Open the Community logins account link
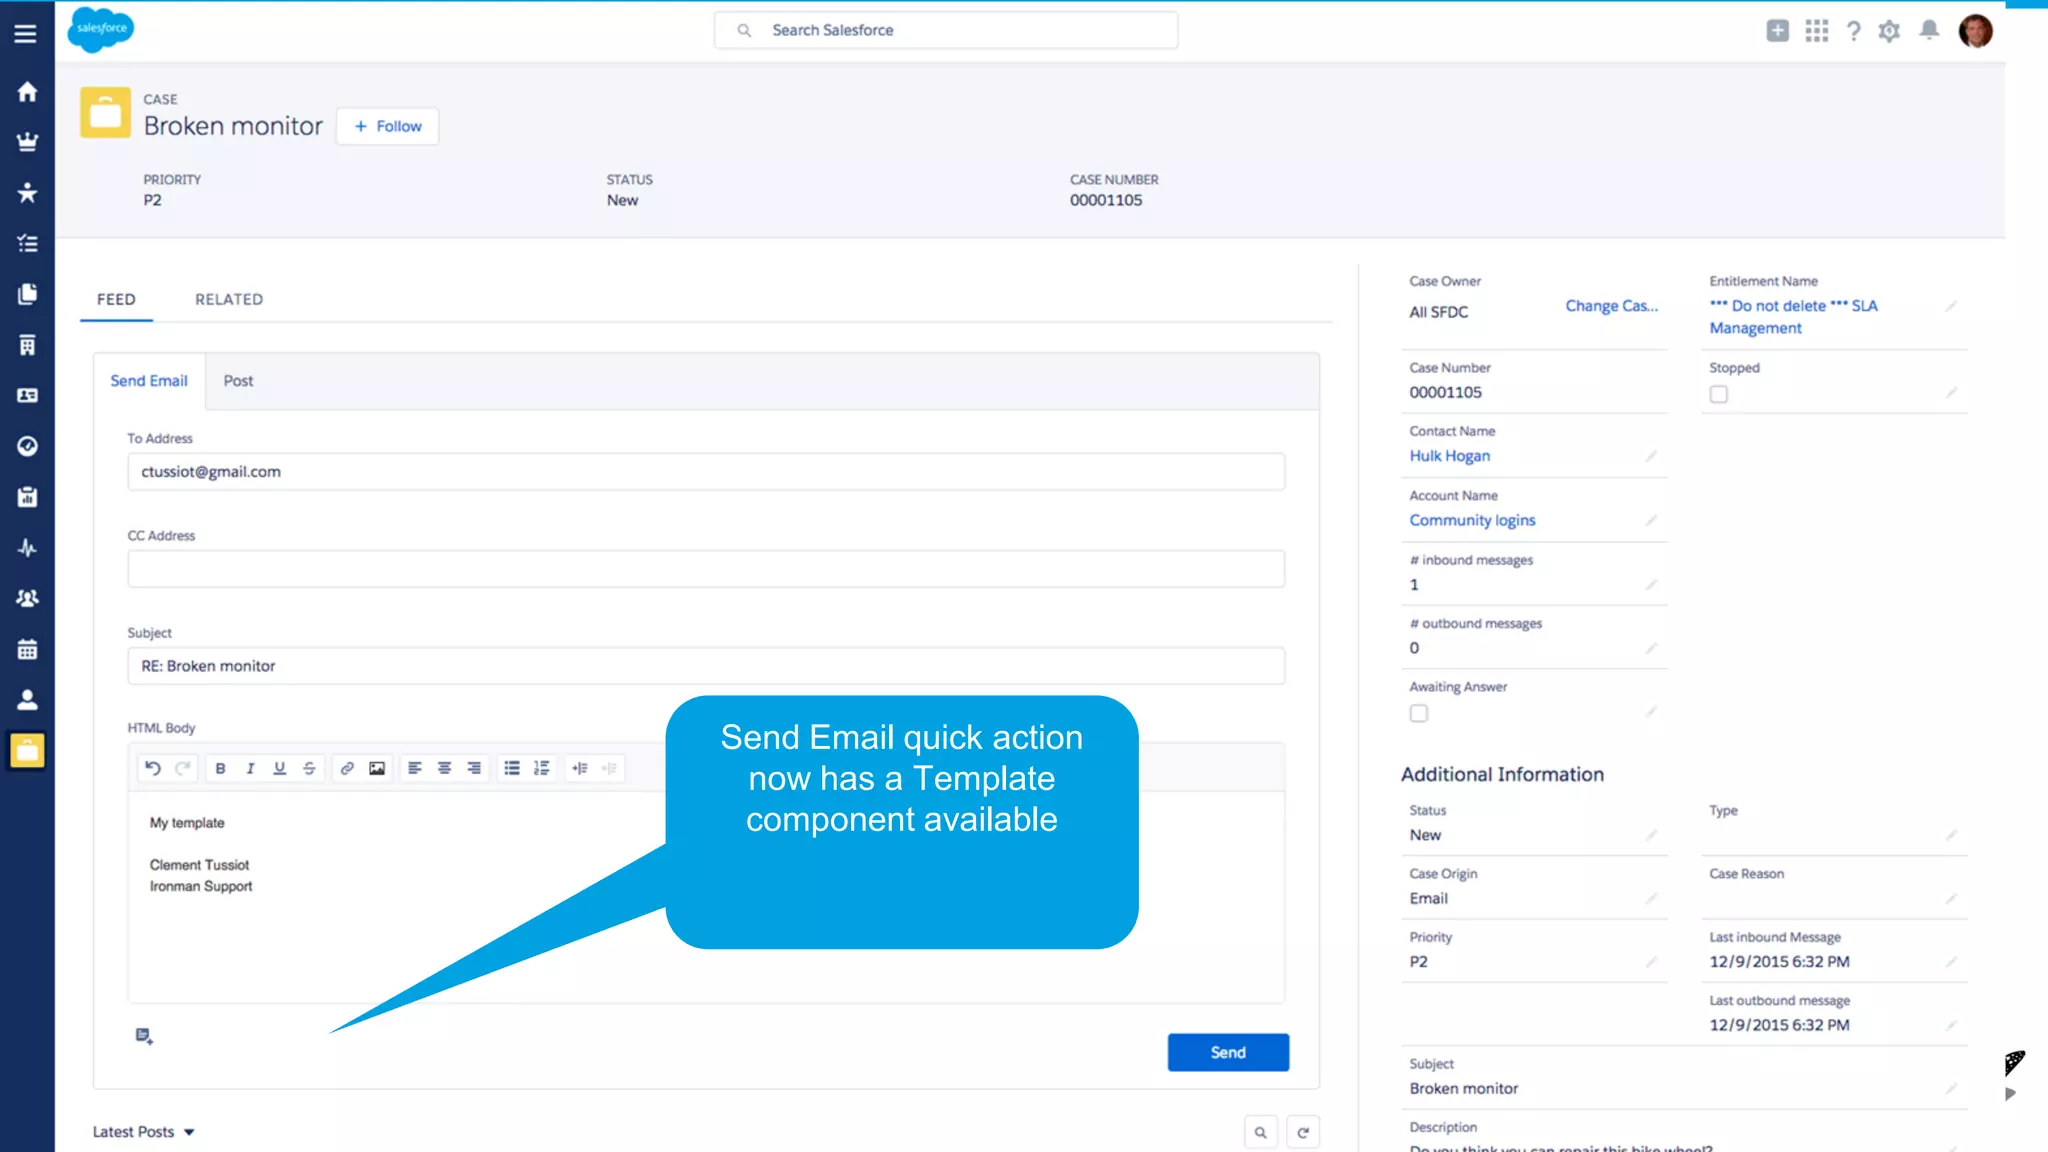This screenshot has height=1152, width=2048. click(1472, 520)
